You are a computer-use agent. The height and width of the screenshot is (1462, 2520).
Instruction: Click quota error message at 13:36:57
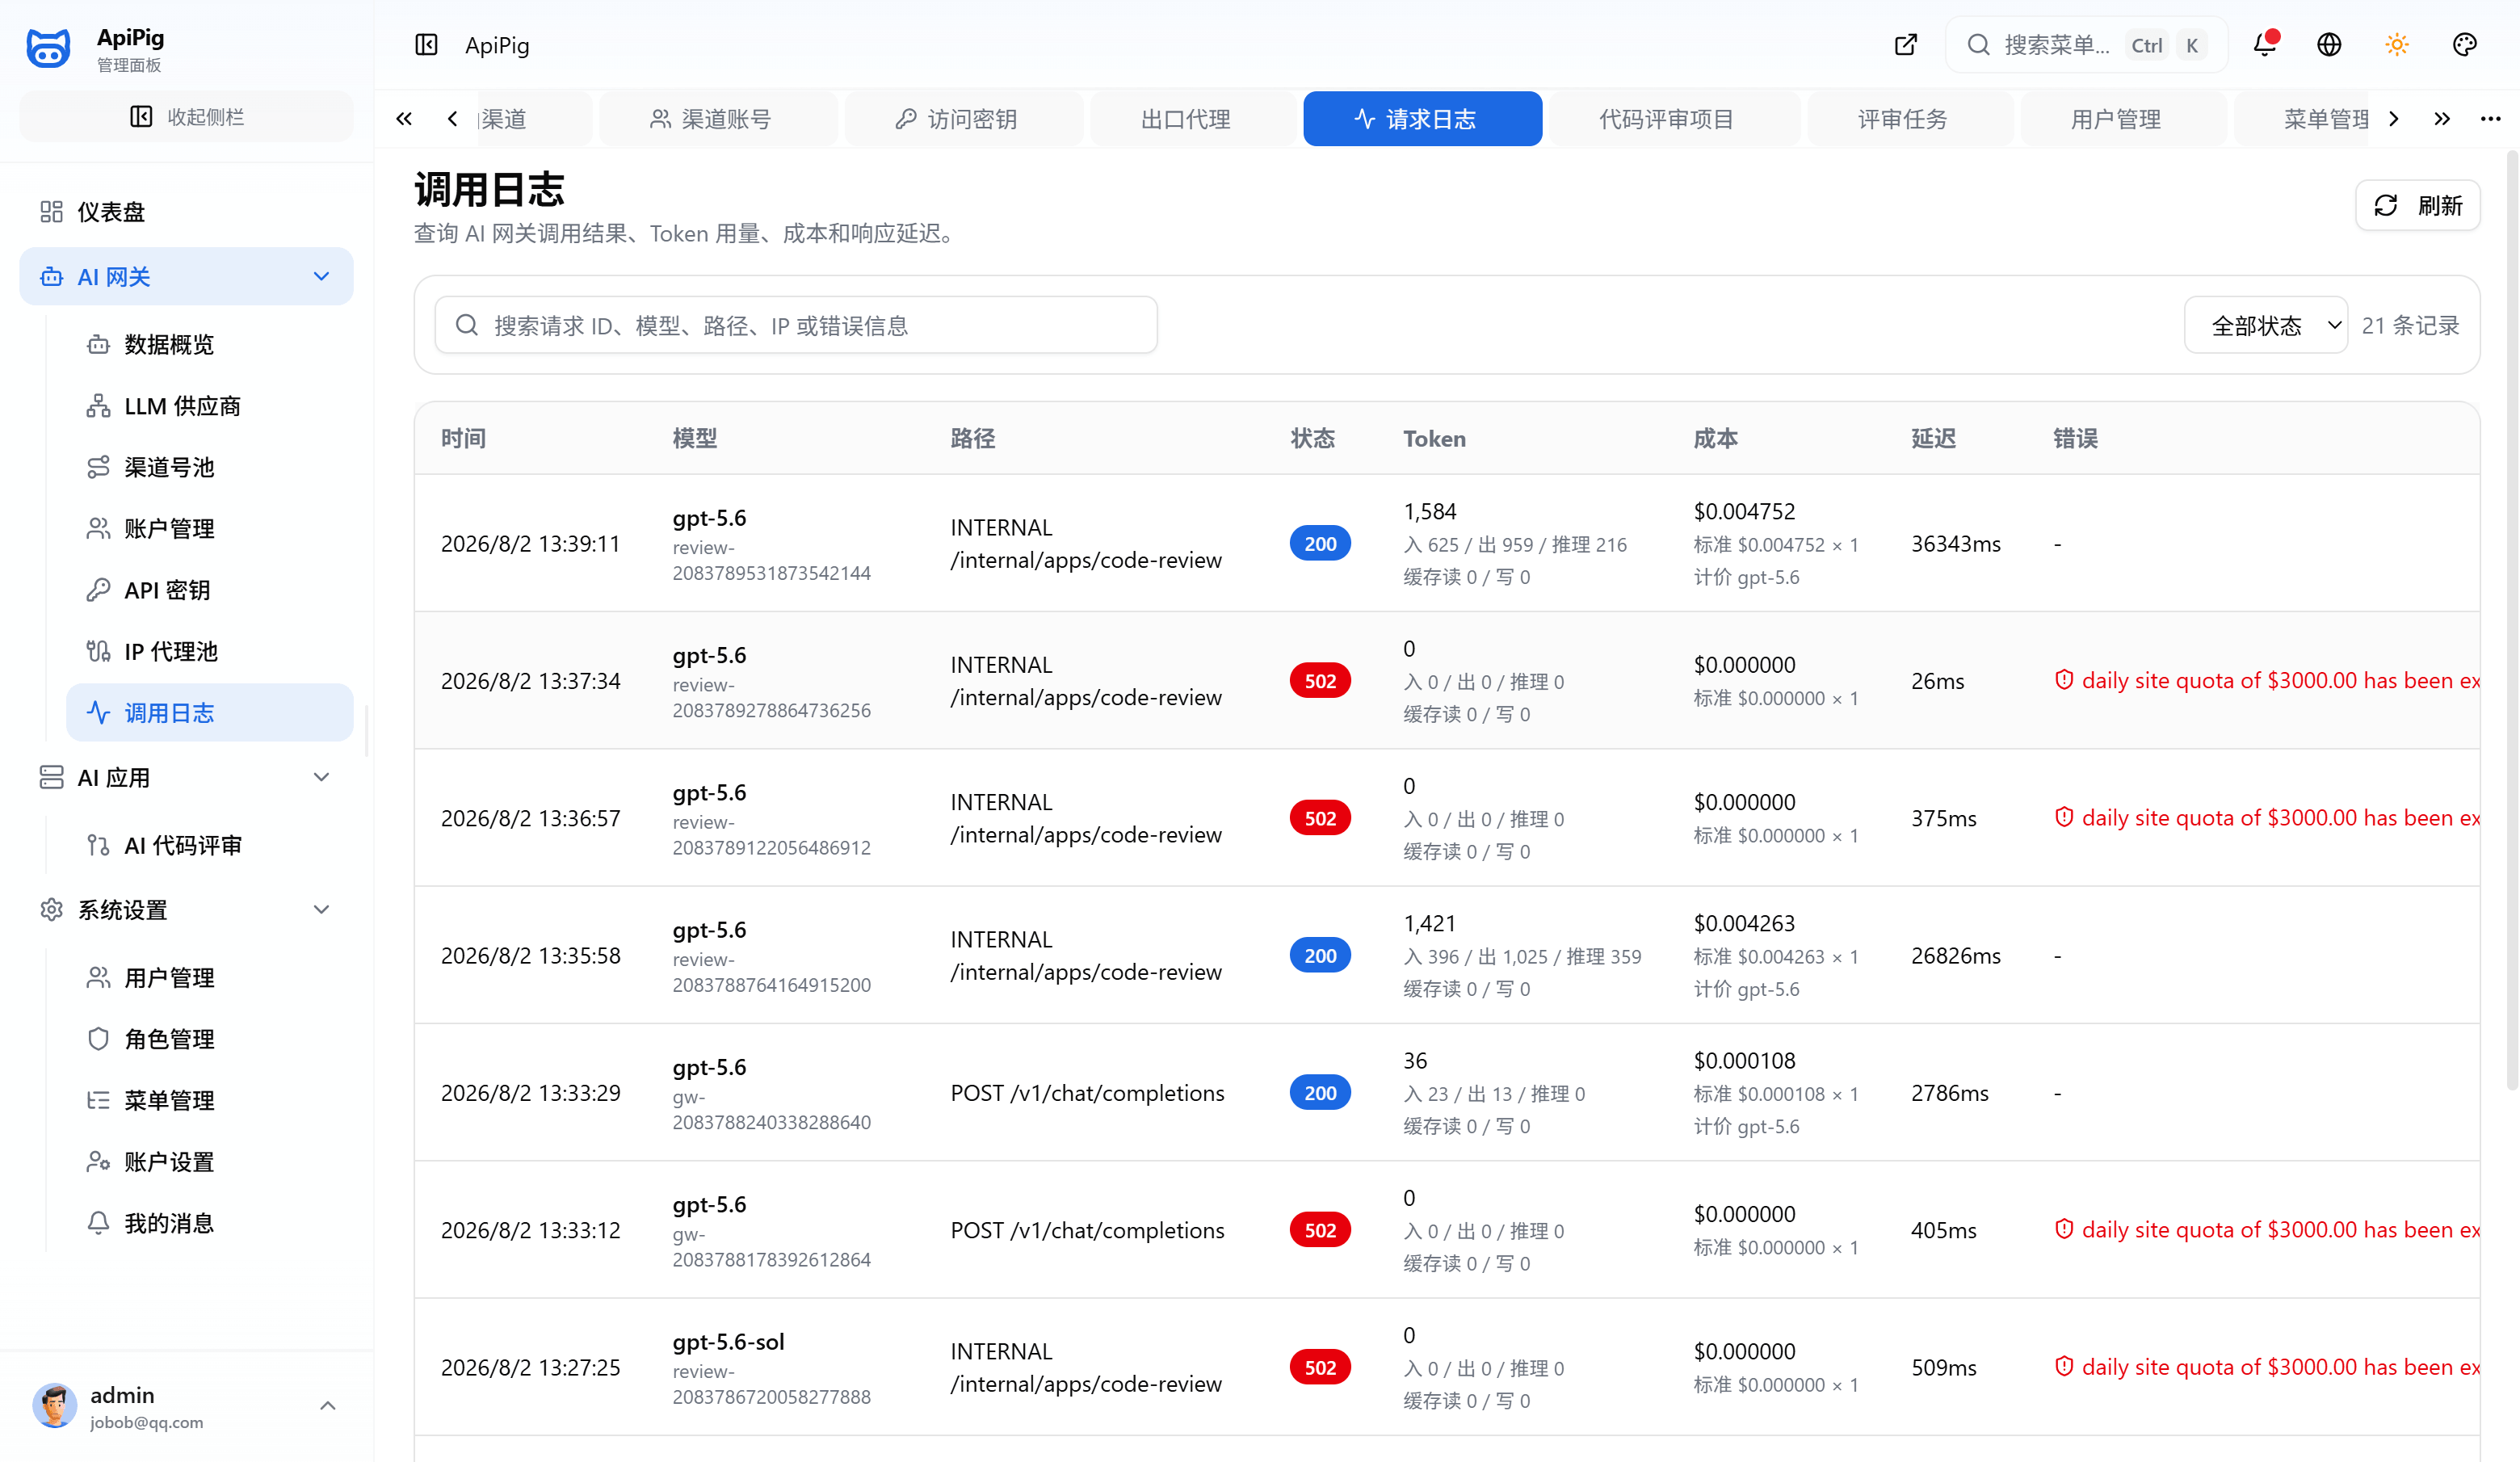(x=2267, y=818)
